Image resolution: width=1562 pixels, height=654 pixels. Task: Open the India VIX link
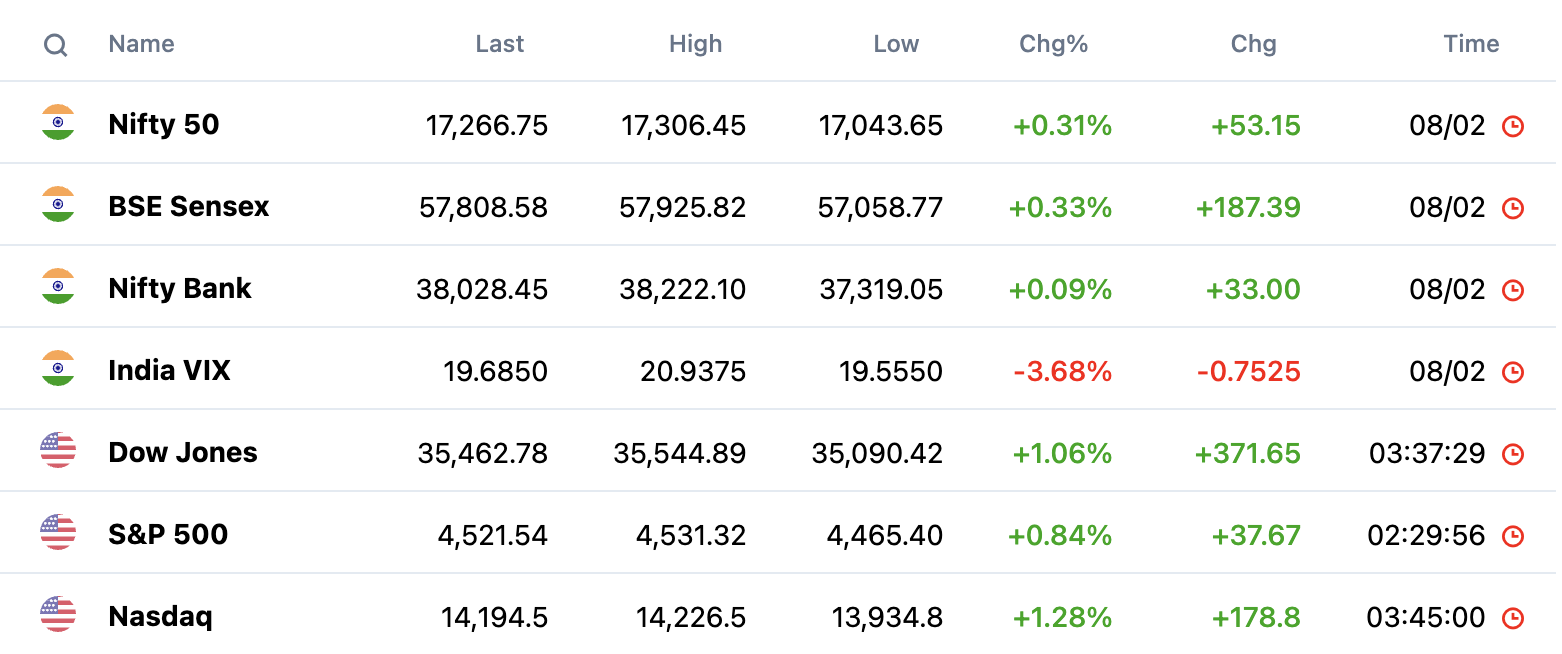click(169, 371)
